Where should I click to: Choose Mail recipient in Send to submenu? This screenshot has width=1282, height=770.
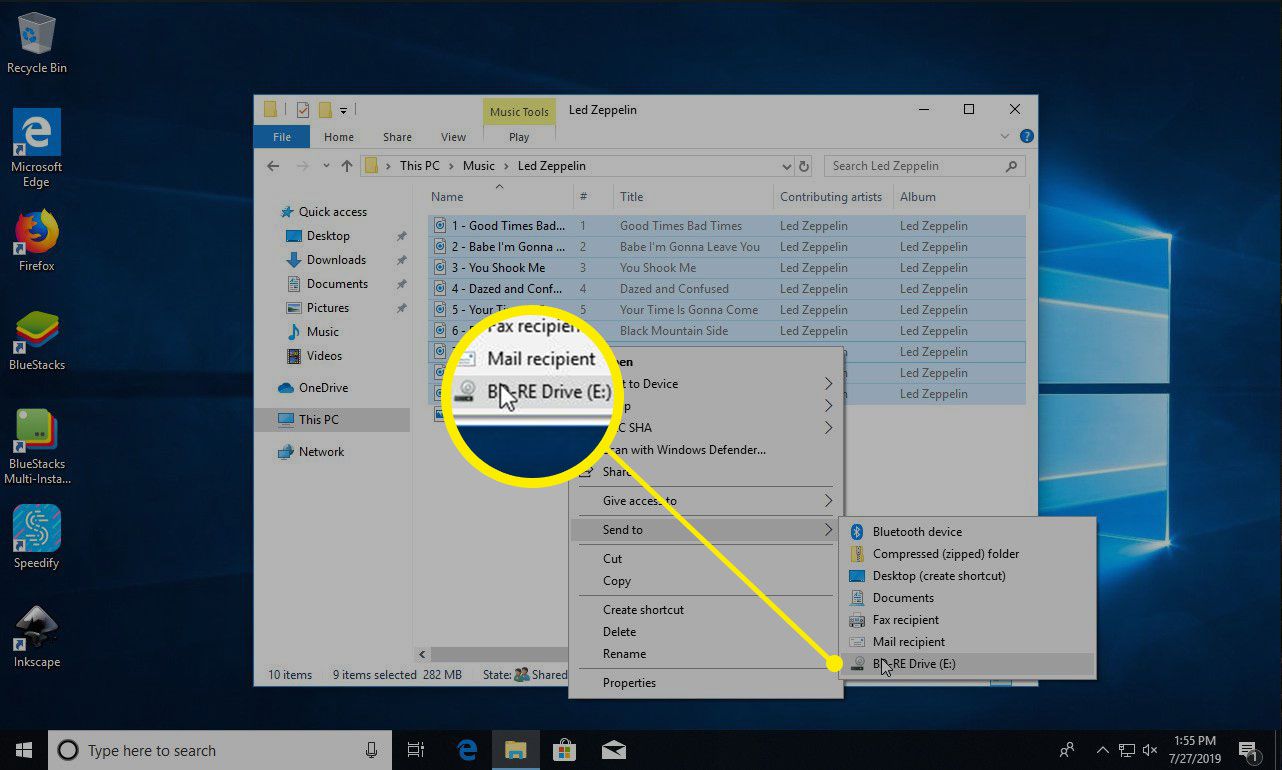tap(969, 642)
